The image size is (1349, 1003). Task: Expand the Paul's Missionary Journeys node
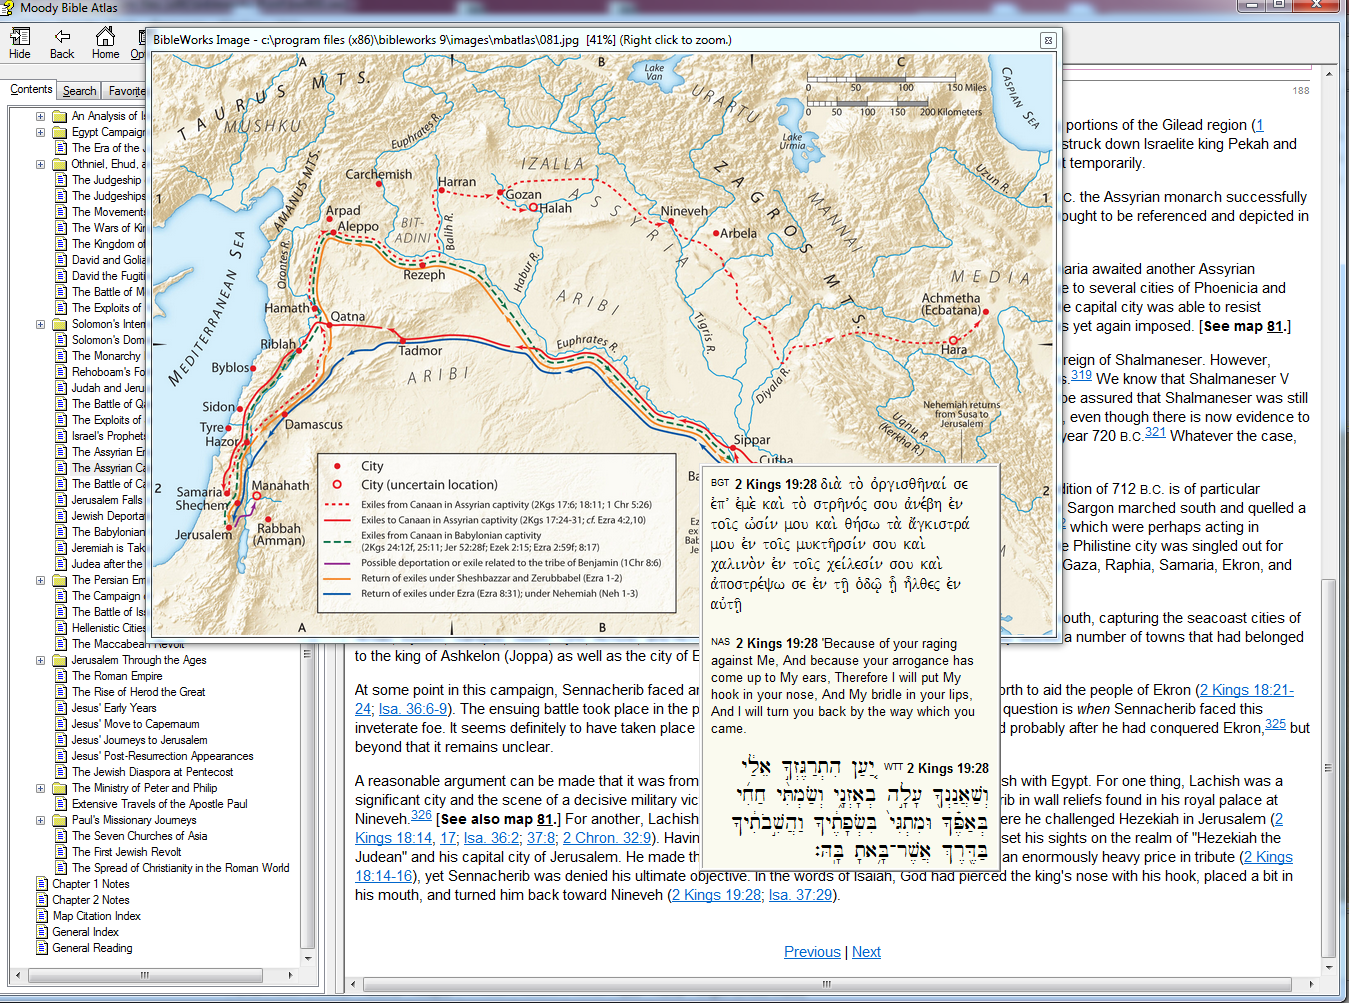[x=41, y=820]
